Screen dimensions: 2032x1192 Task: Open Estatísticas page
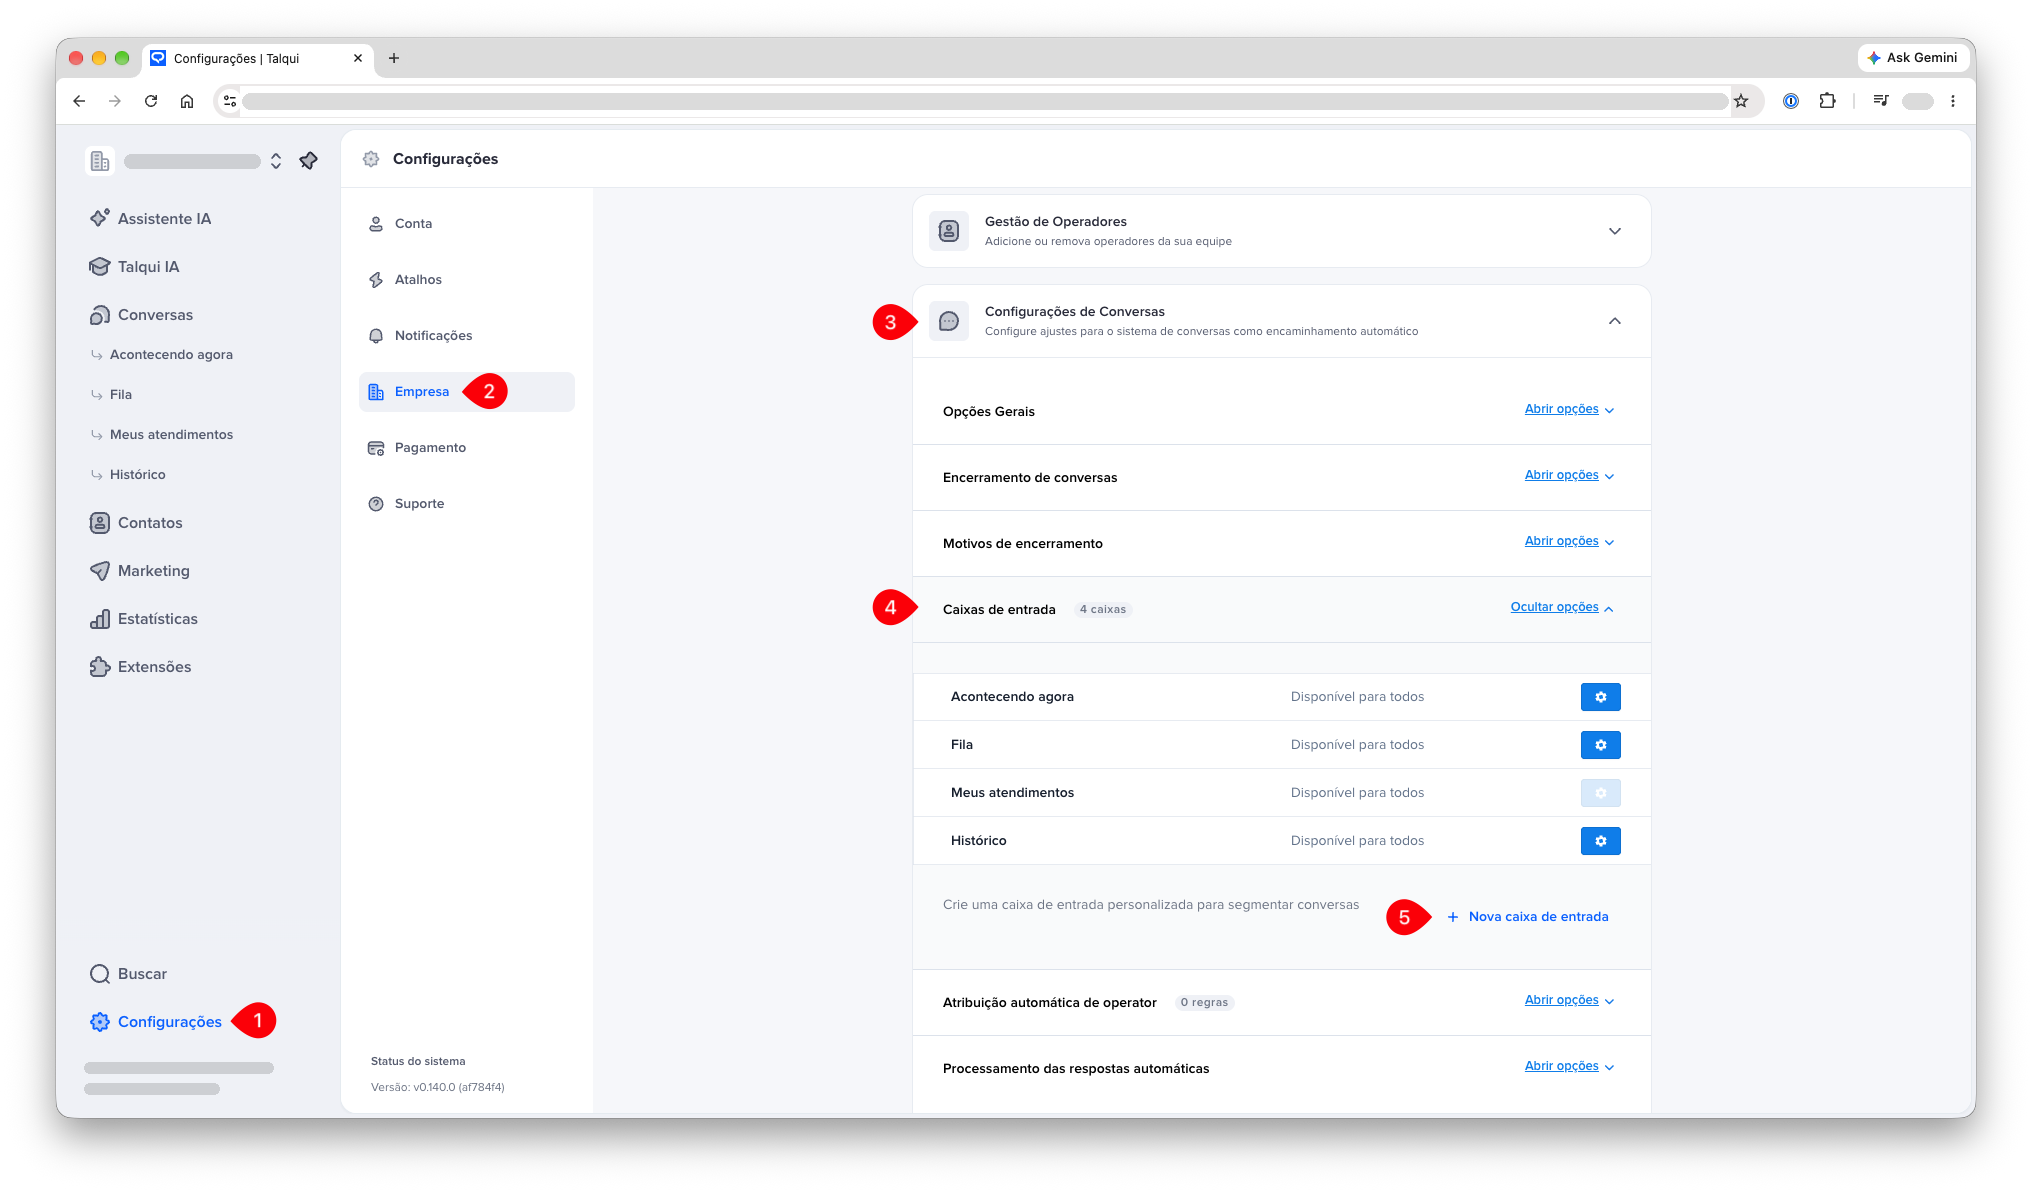coord(144,618)
